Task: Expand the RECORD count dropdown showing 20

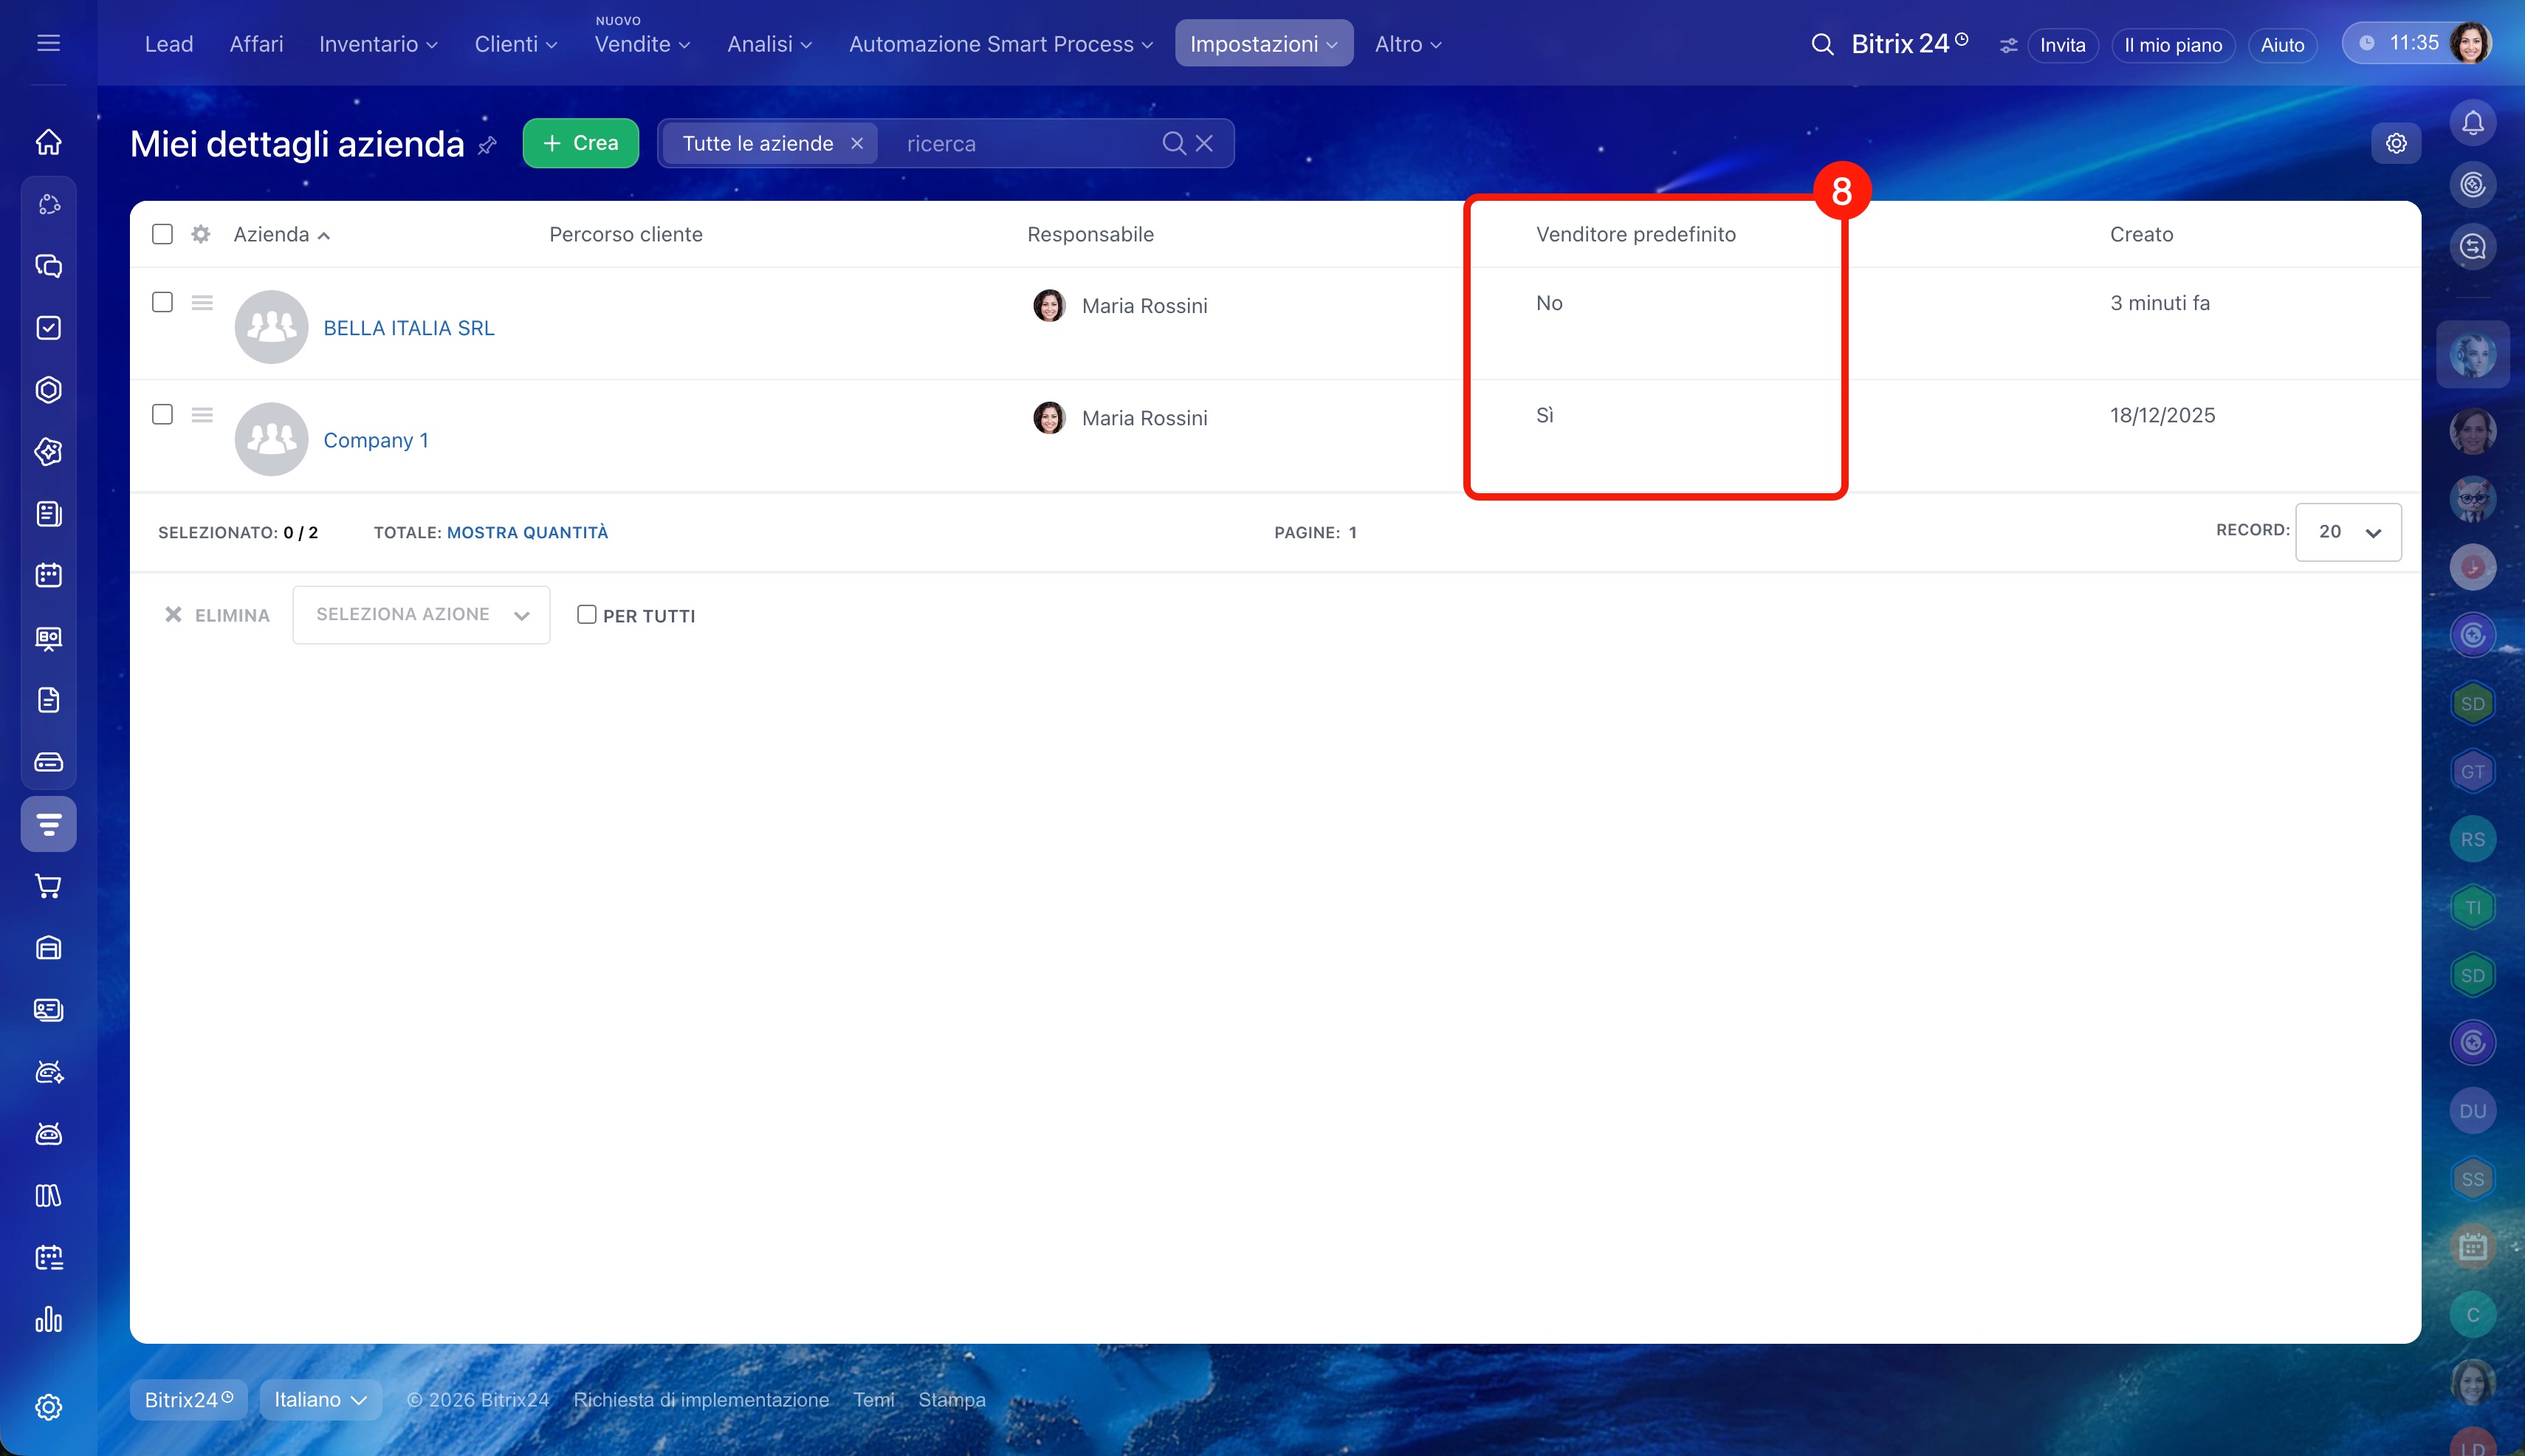Action: pos(2348,532)
